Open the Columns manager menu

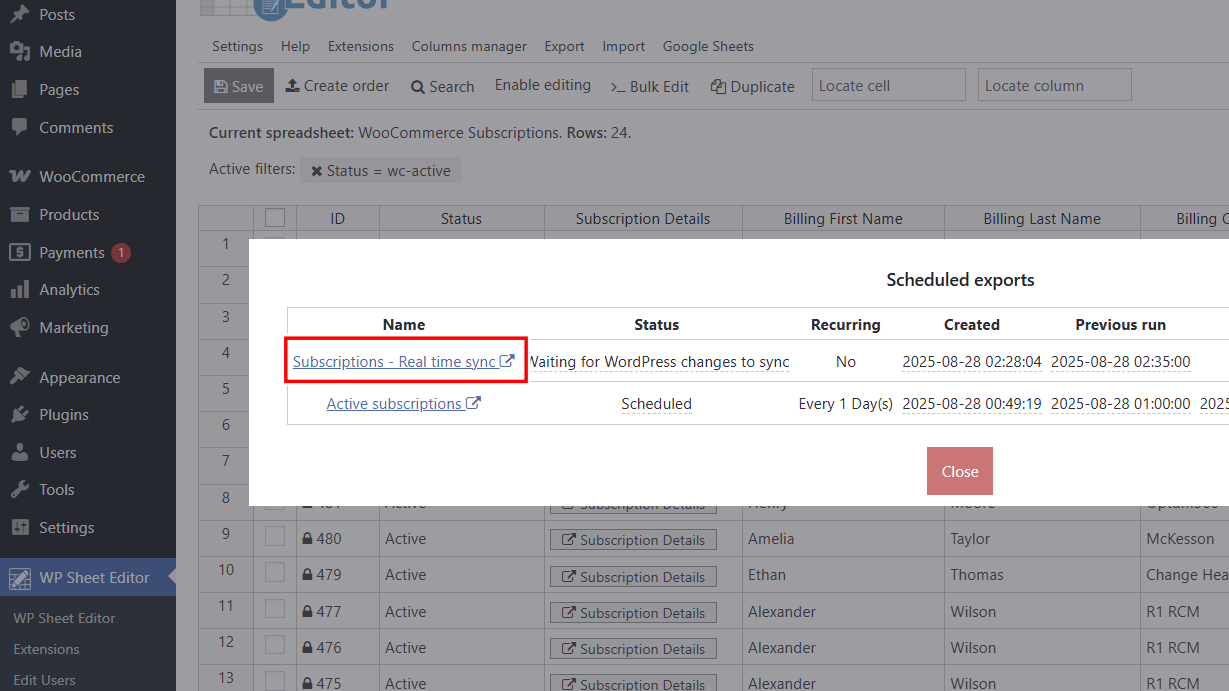click(x=469, y=46)
